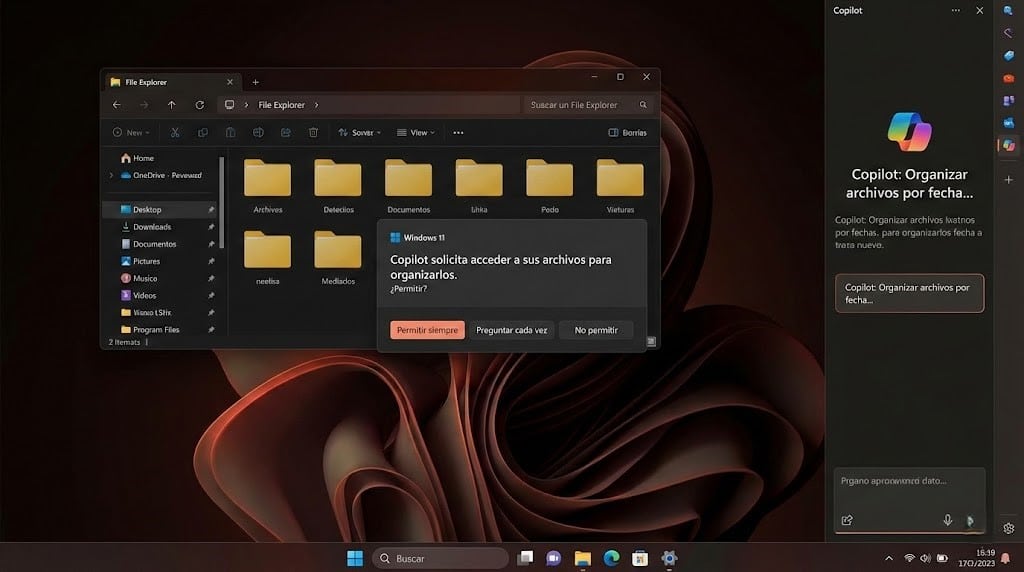Refresh the File Explorer view

[x=200, y=104]
